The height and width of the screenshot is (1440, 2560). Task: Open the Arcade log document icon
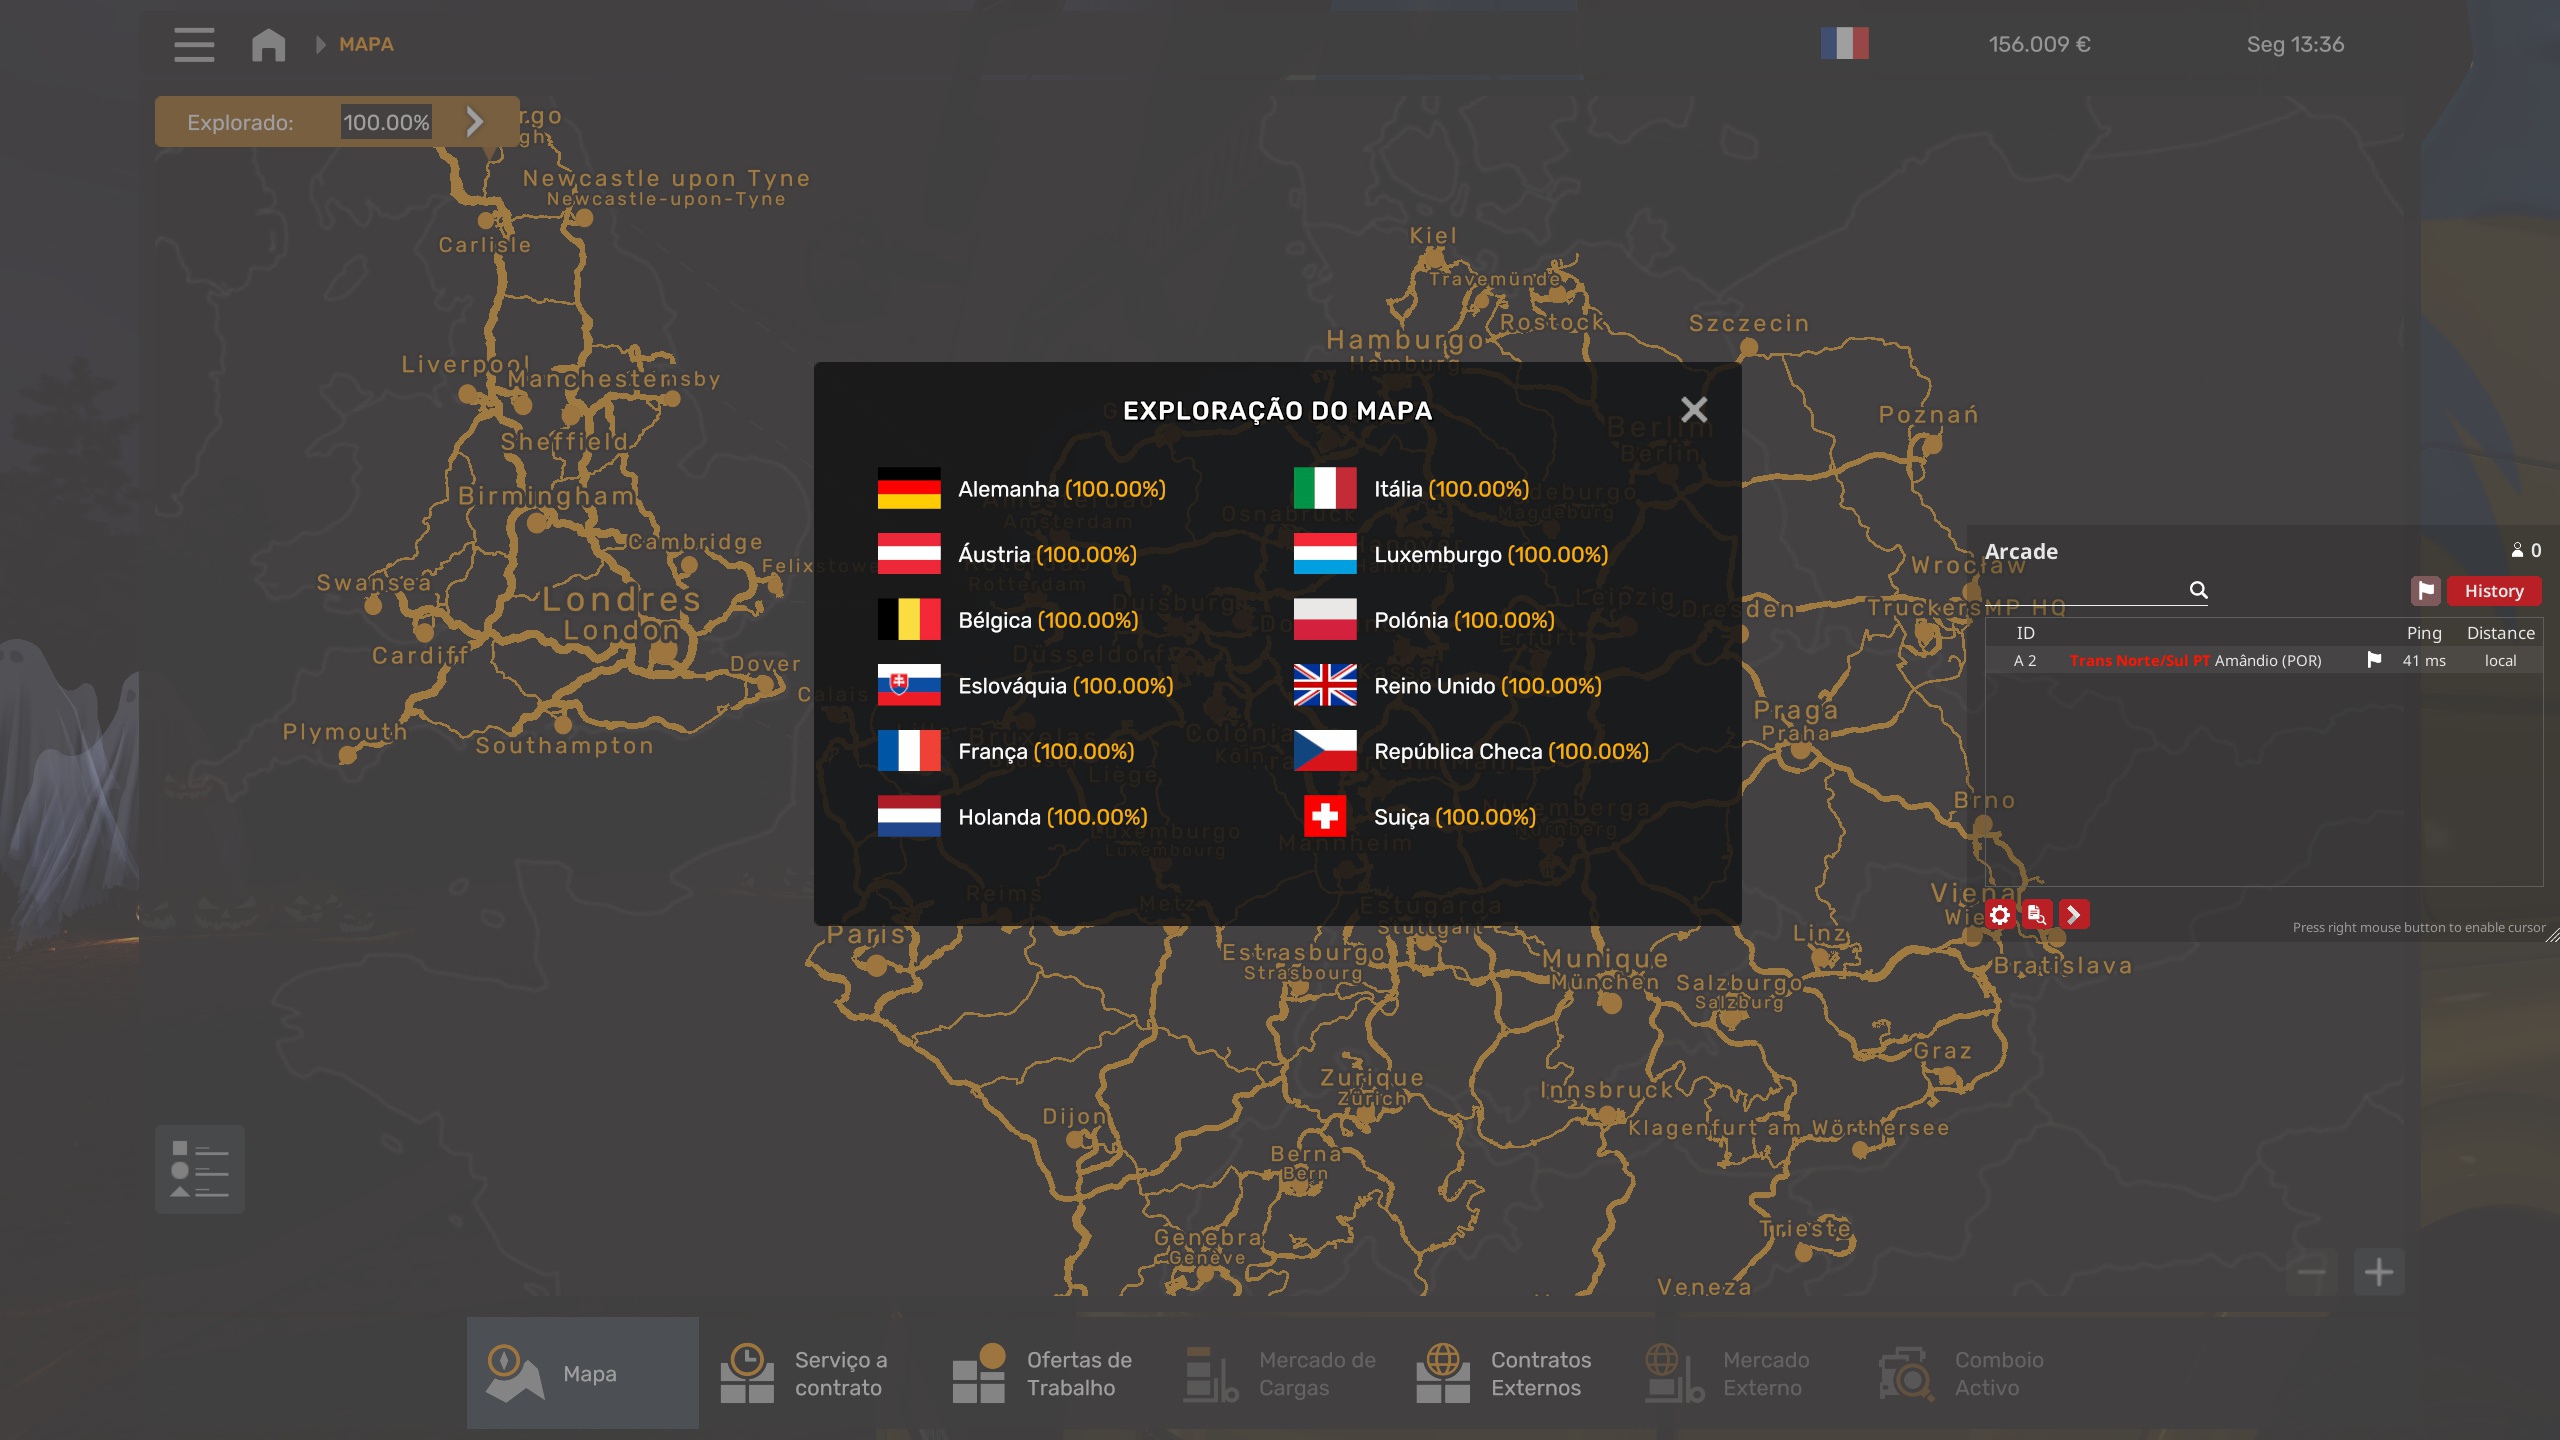click(2036, 915)
